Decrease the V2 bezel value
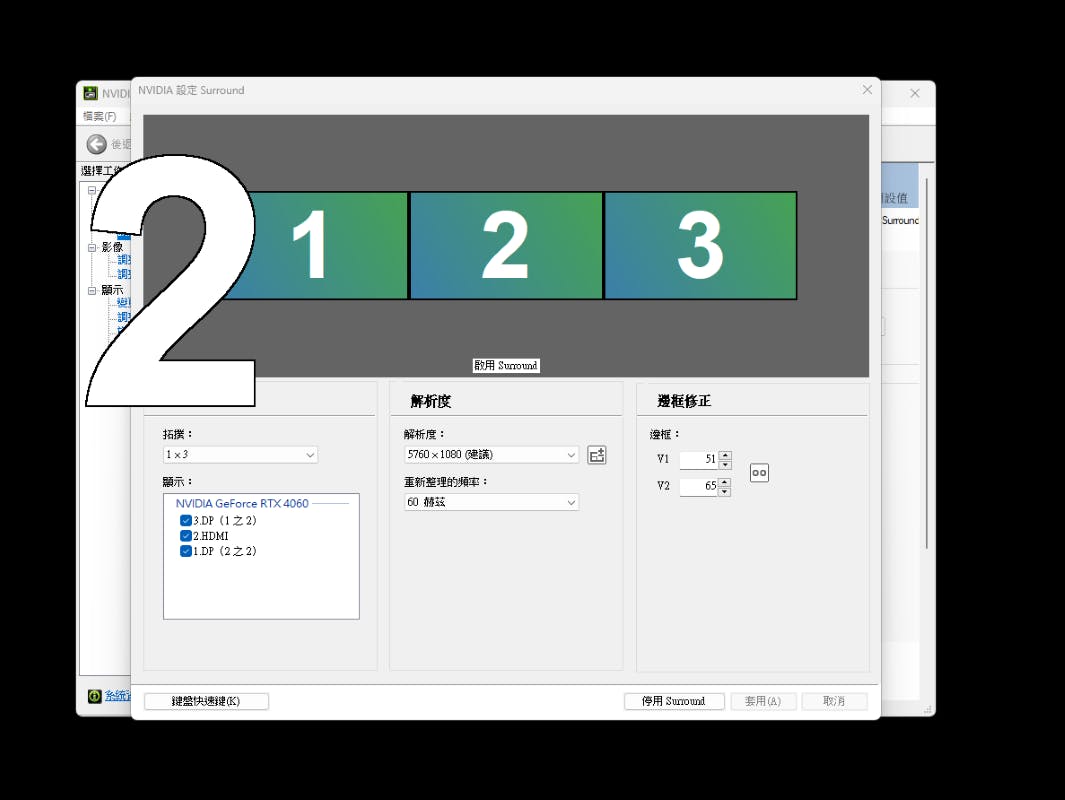The width and height of the screenshot is (1065, 800). pyautogui.click(x=725, y=491)
